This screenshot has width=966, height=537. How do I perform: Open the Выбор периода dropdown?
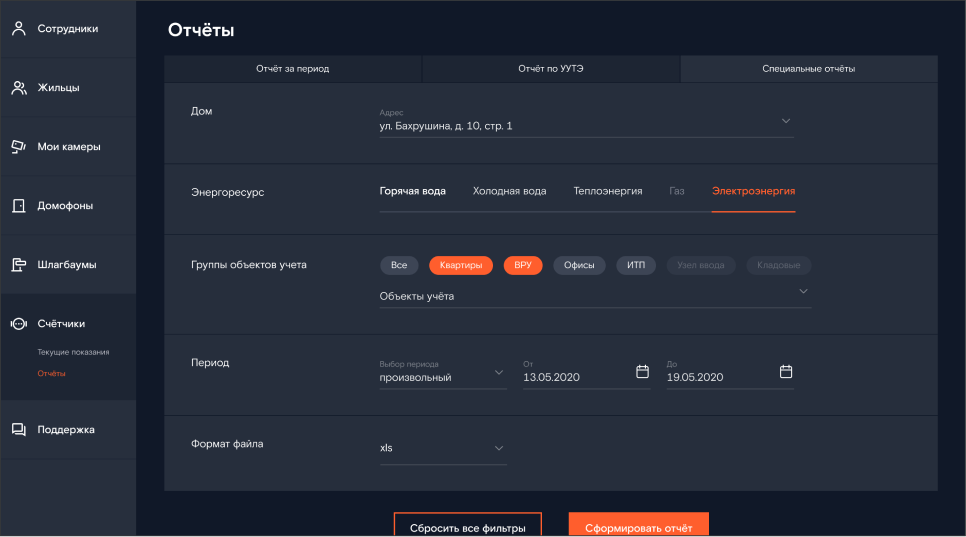[x=443, y=373]
